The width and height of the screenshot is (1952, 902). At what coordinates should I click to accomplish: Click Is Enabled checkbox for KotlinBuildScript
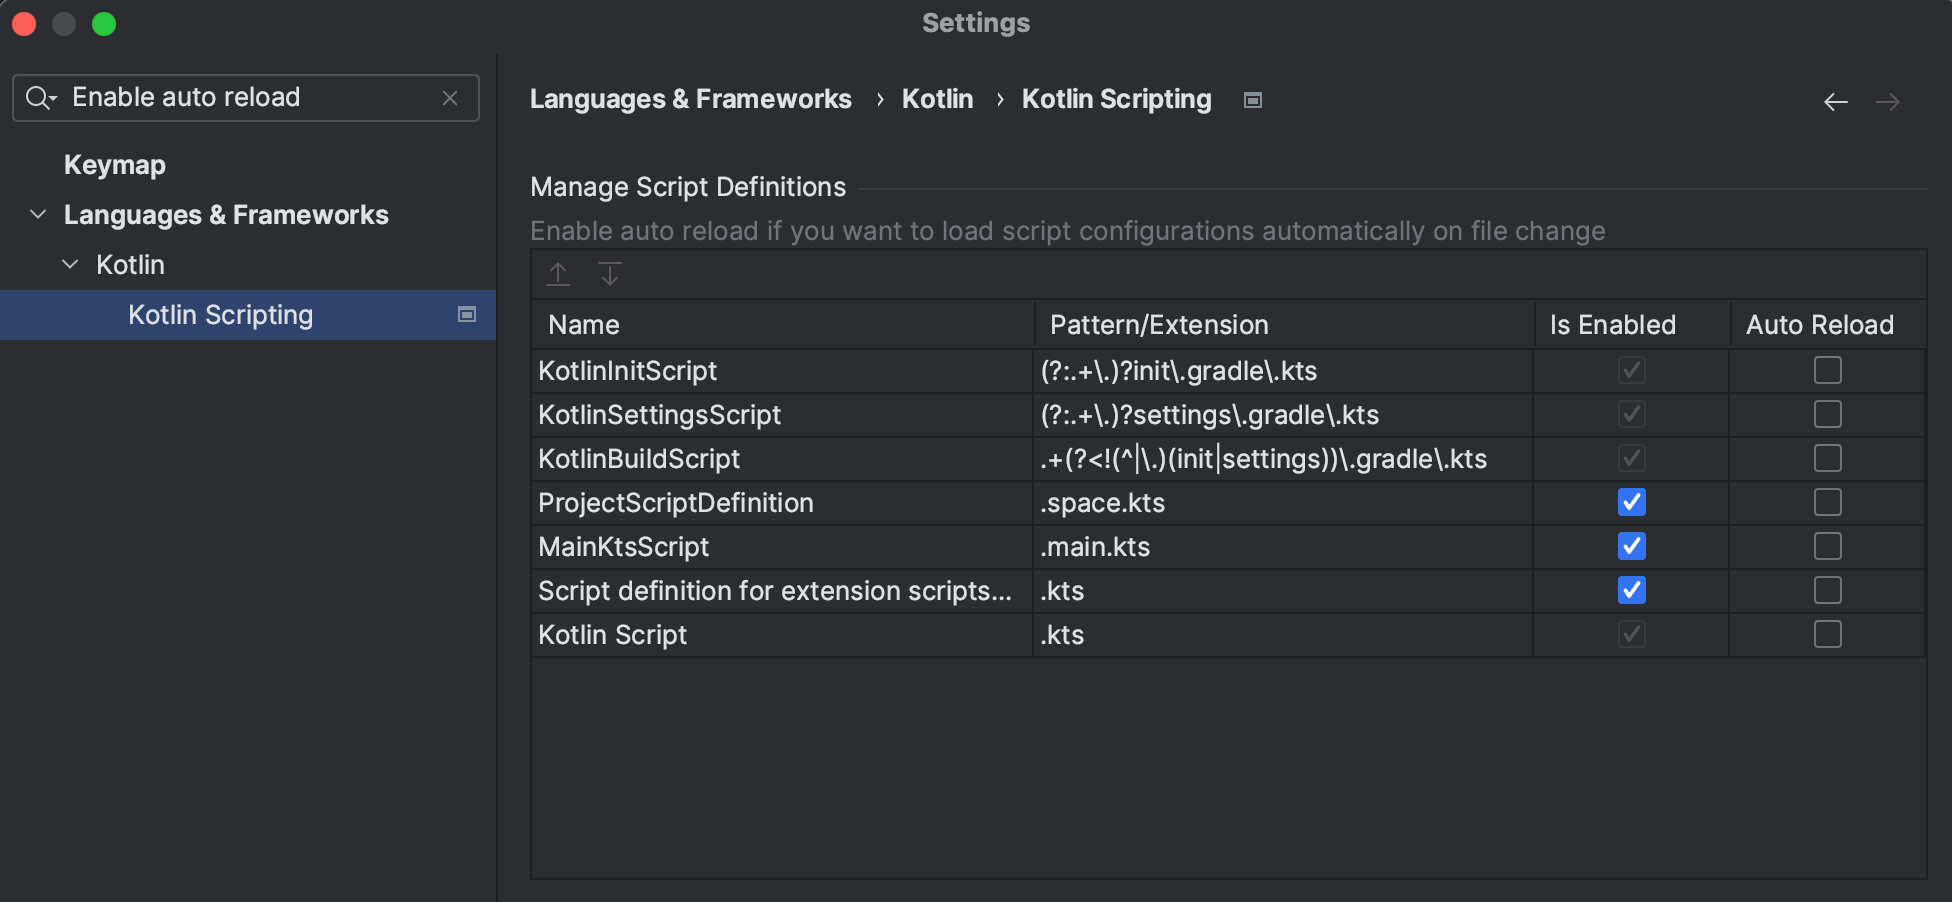tap(1632, 458)
